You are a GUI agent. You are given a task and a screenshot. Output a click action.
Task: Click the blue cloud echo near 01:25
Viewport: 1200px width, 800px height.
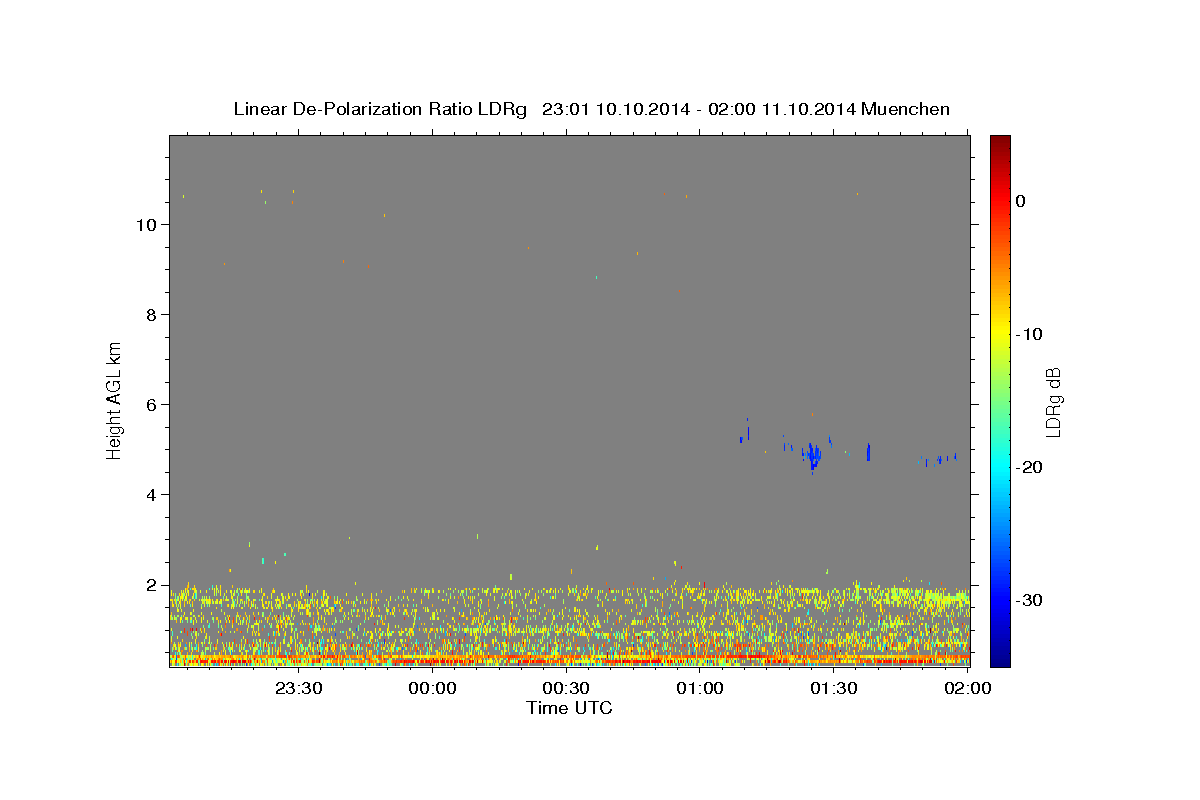pyautogui.click(x=814, y=457)
